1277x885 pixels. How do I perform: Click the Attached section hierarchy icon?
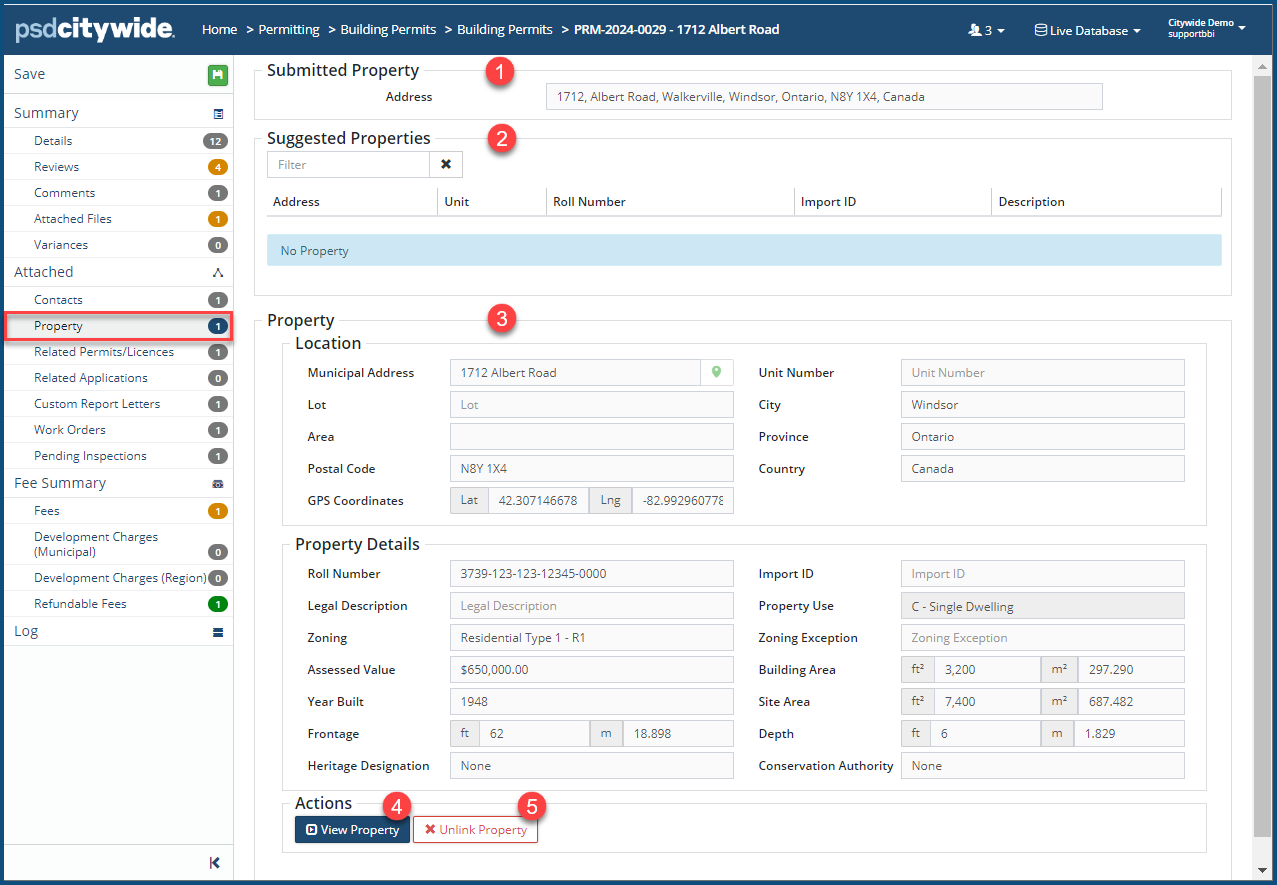tap(218, 272)
